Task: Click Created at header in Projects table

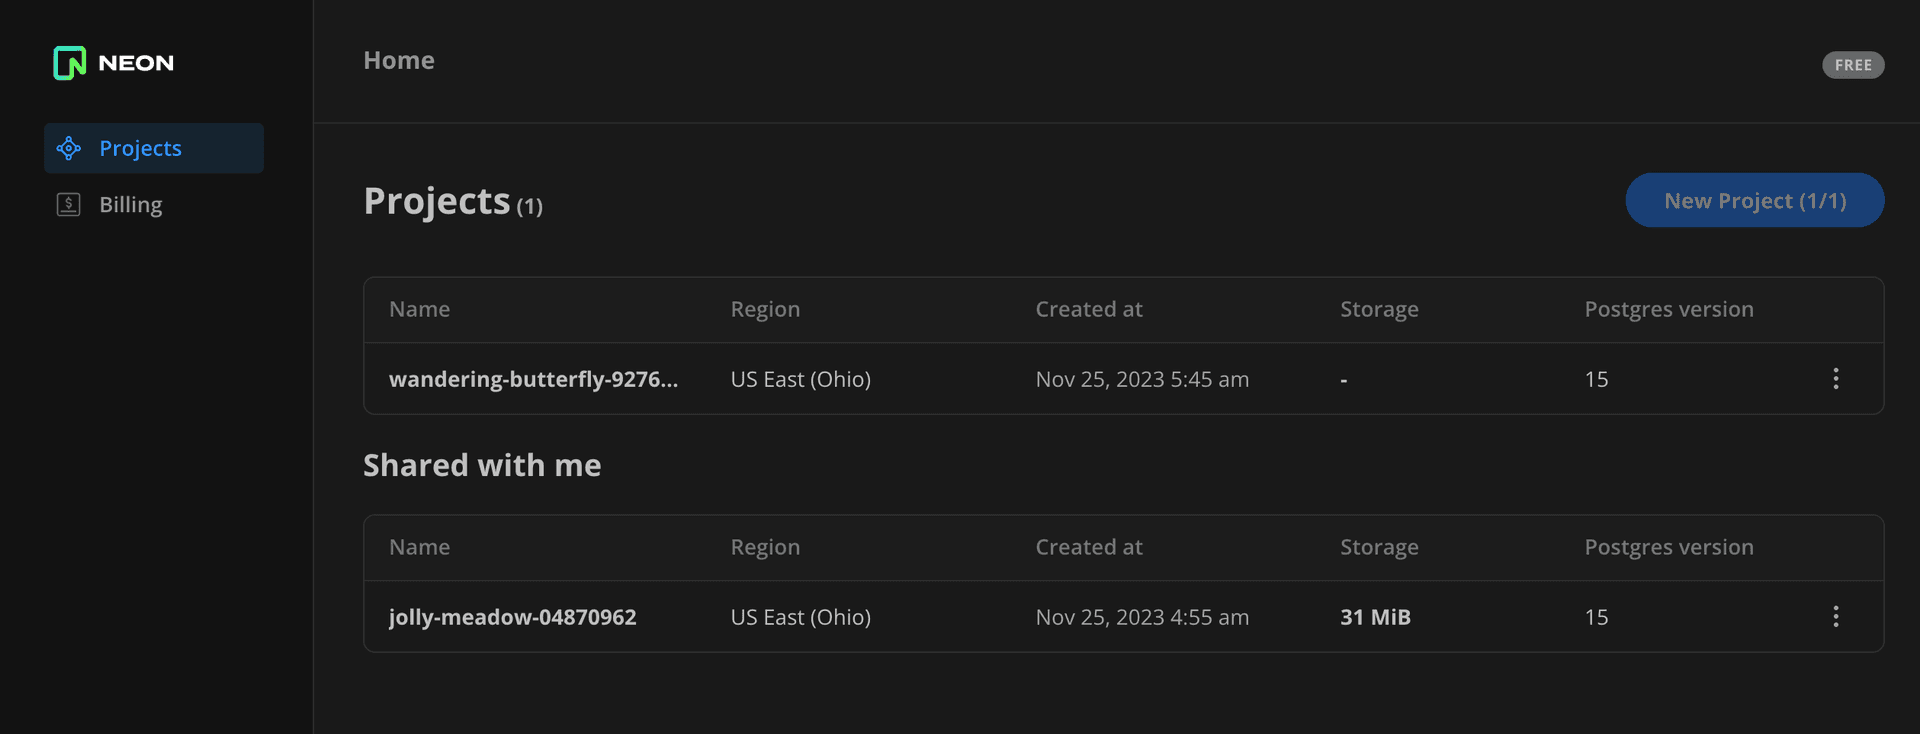Action: [x=1088, y=310]
